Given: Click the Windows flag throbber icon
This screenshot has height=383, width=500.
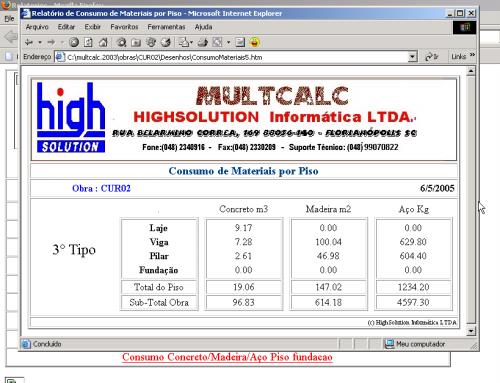Looking at the screenshot, I should (x=464, y=27).
